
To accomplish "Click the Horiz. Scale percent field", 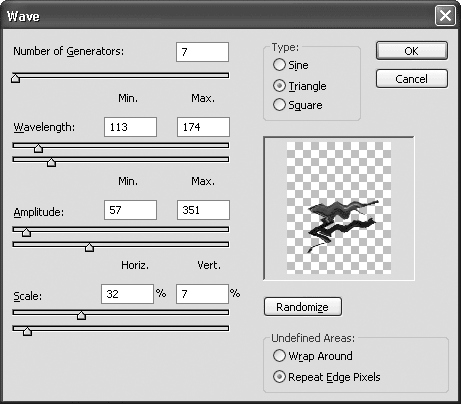I will (x=127, y=294).
